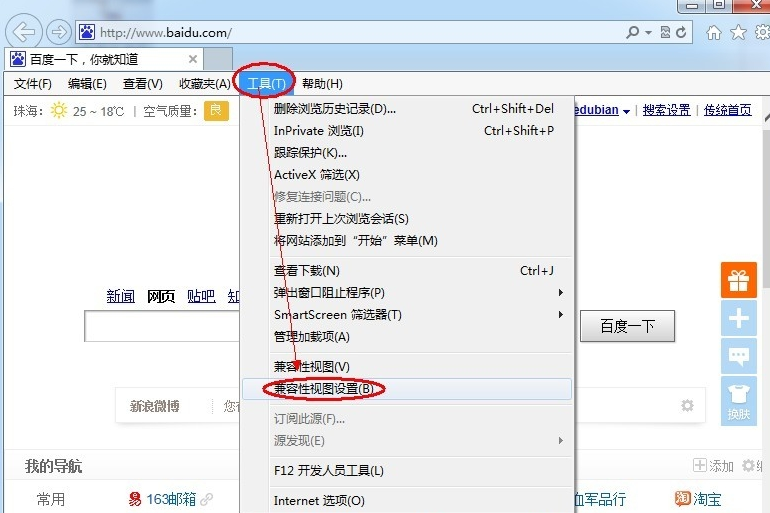Open the 收藏夹(A) menu
The height and width of the screenshot is (513, 770).
click(205, 84)
